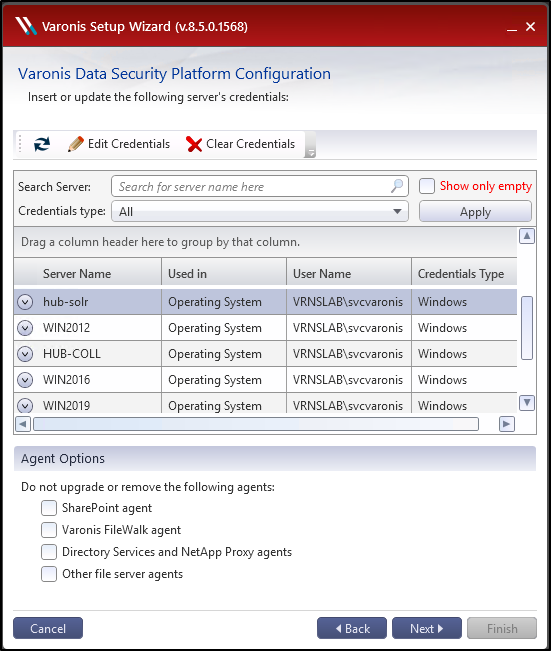Go Back to the previous wizard step
This screenshot has width=551, height=651.
point(352,628)
